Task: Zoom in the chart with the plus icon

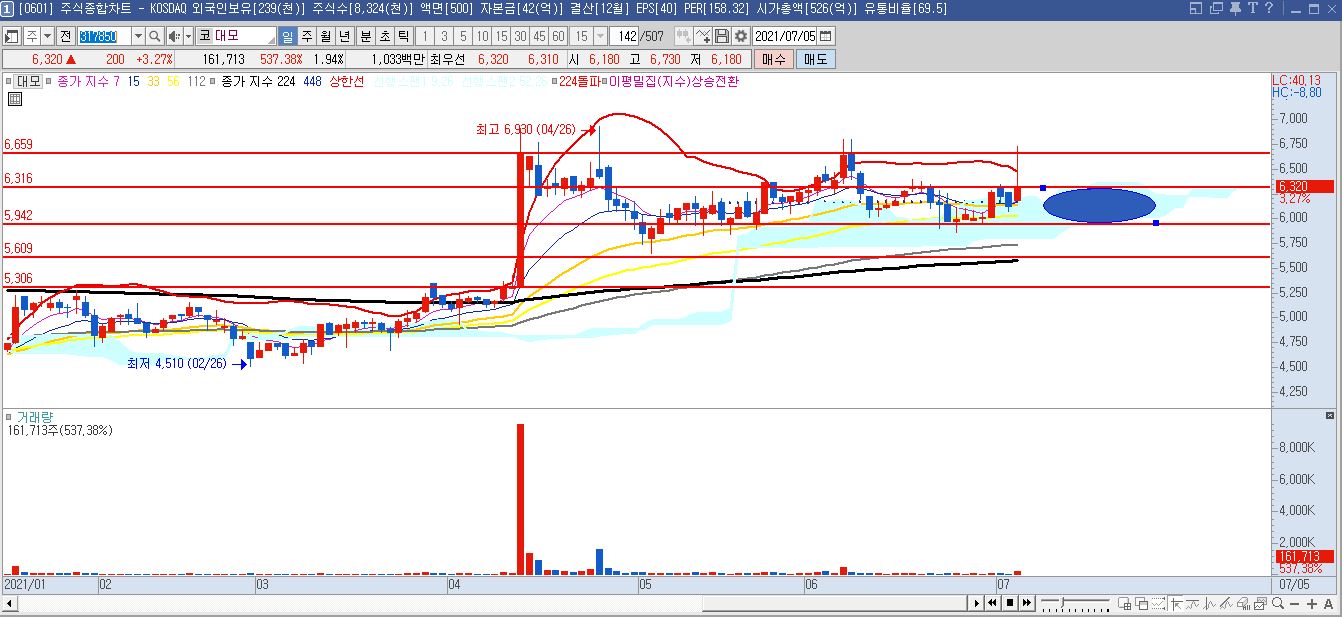Action: pyautogui.click(x=1312, y=604)
